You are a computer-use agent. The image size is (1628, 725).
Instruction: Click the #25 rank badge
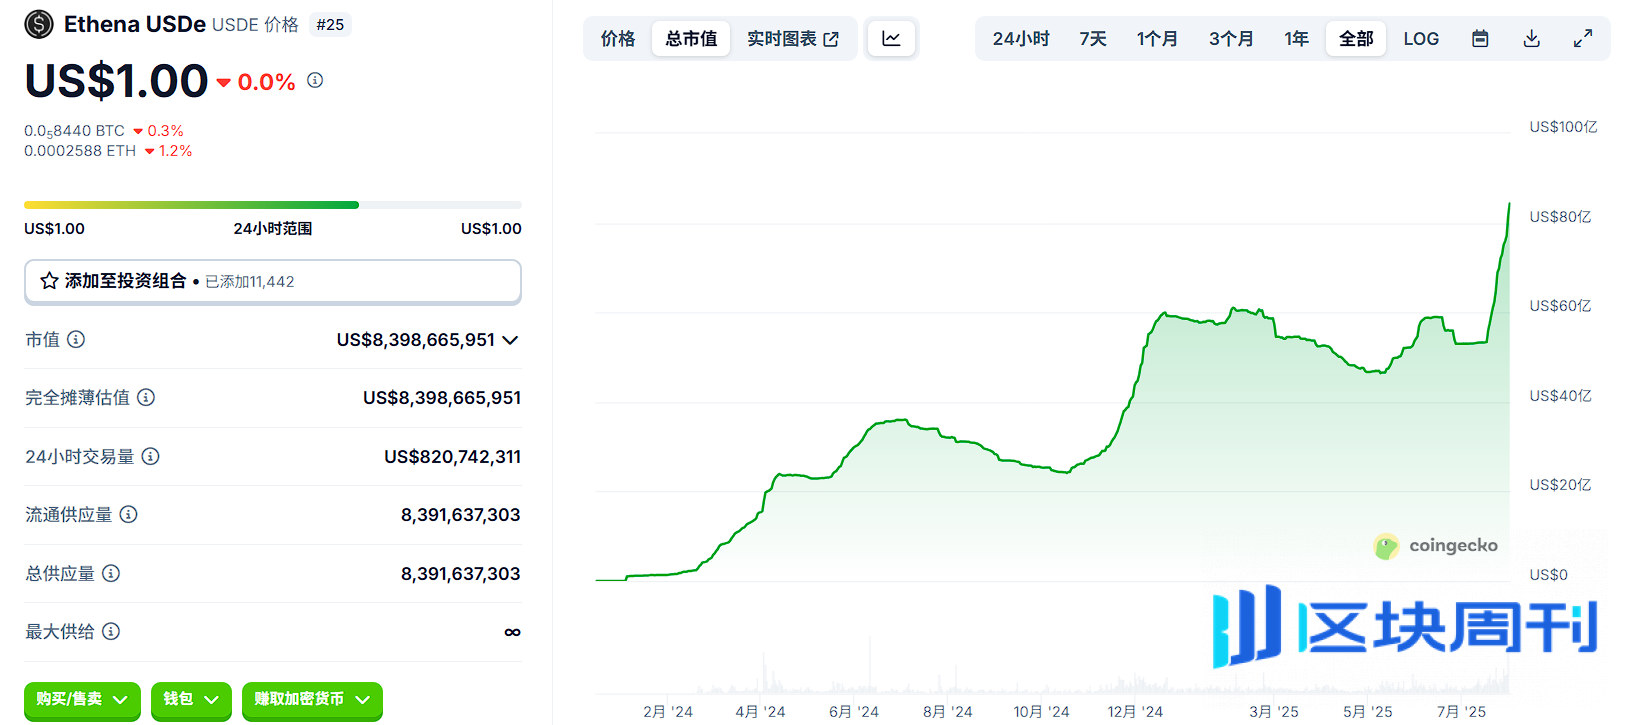coord(330,25)
